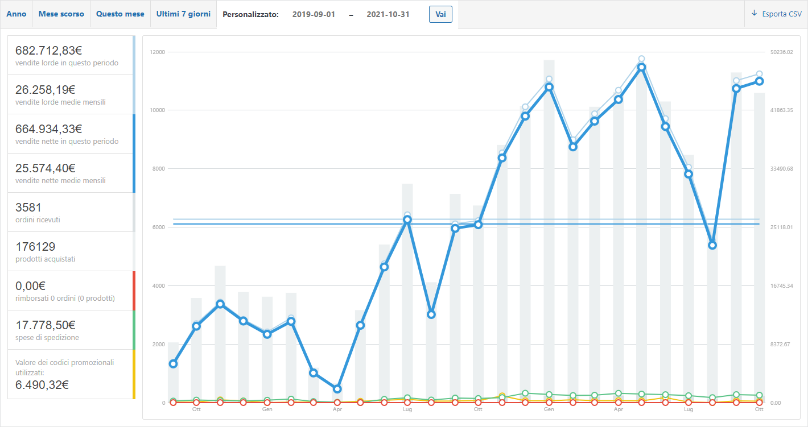Export the report via Esporta CSV
808x427 pixels.
(x=777, y=14)
